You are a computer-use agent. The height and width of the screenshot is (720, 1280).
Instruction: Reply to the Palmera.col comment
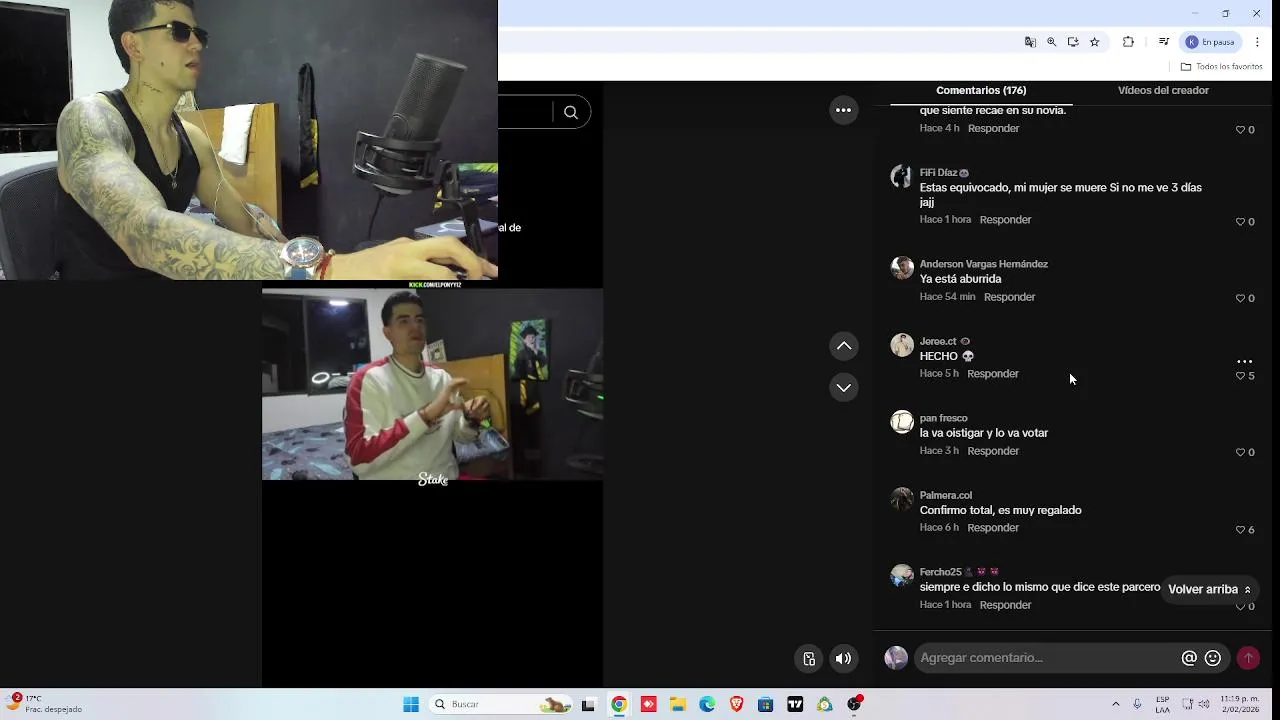[x=993, y=528]
